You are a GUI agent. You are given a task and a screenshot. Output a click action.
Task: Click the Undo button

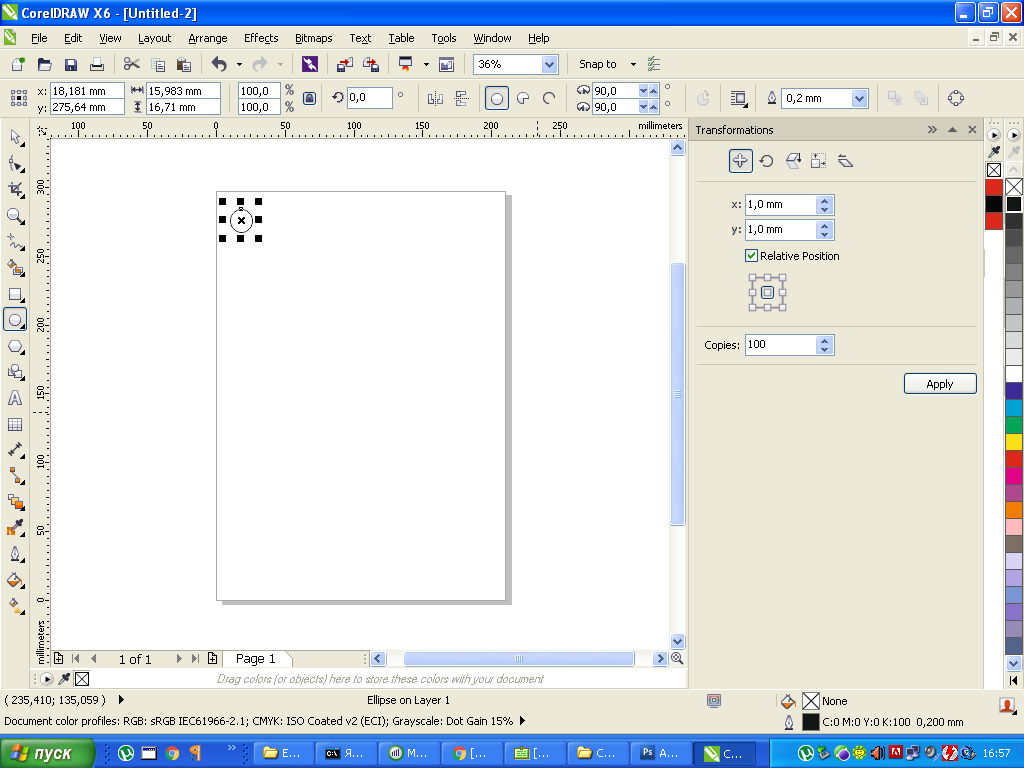point(219,64)
